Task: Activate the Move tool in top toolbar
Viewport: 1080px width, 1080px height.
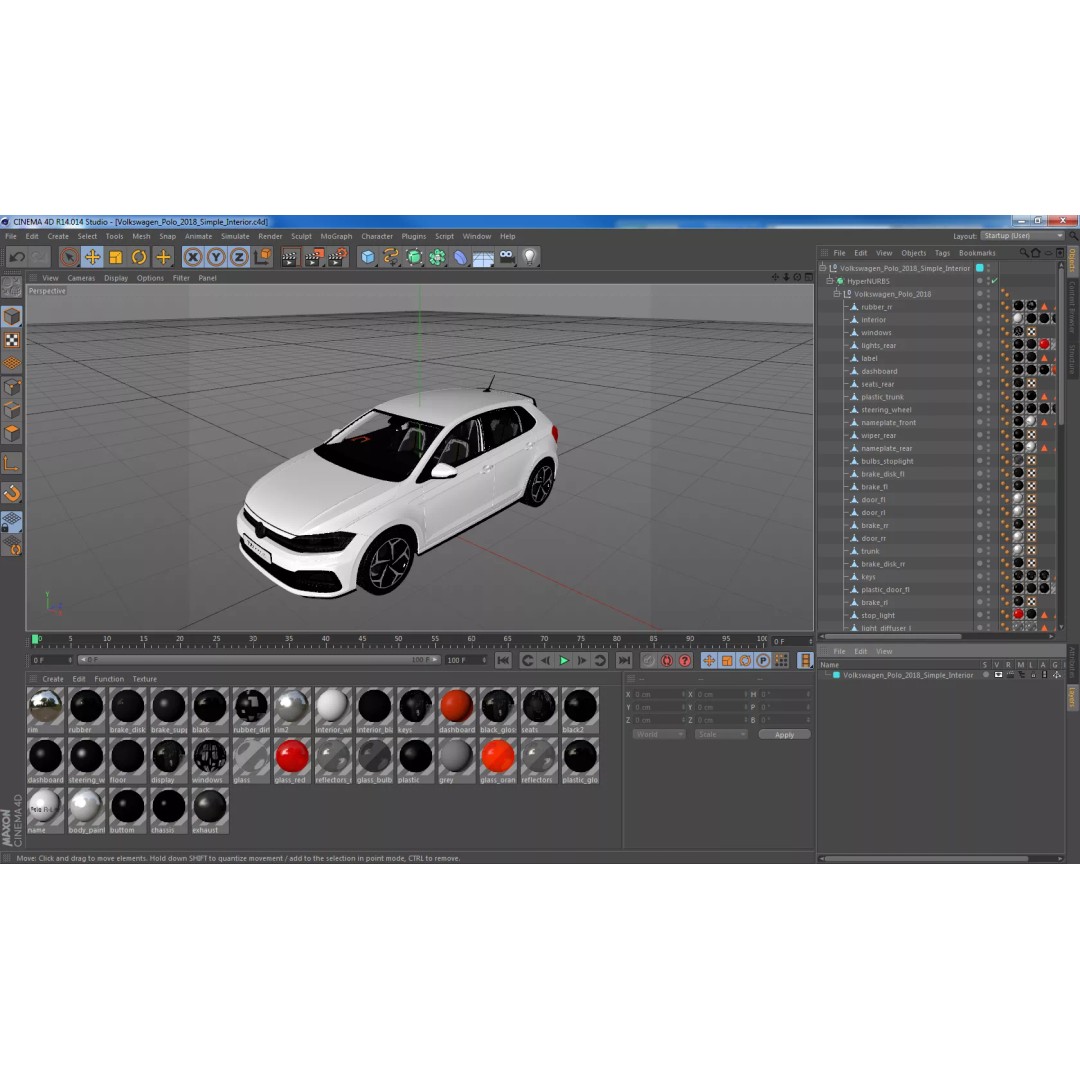Action: pos(92,257)
